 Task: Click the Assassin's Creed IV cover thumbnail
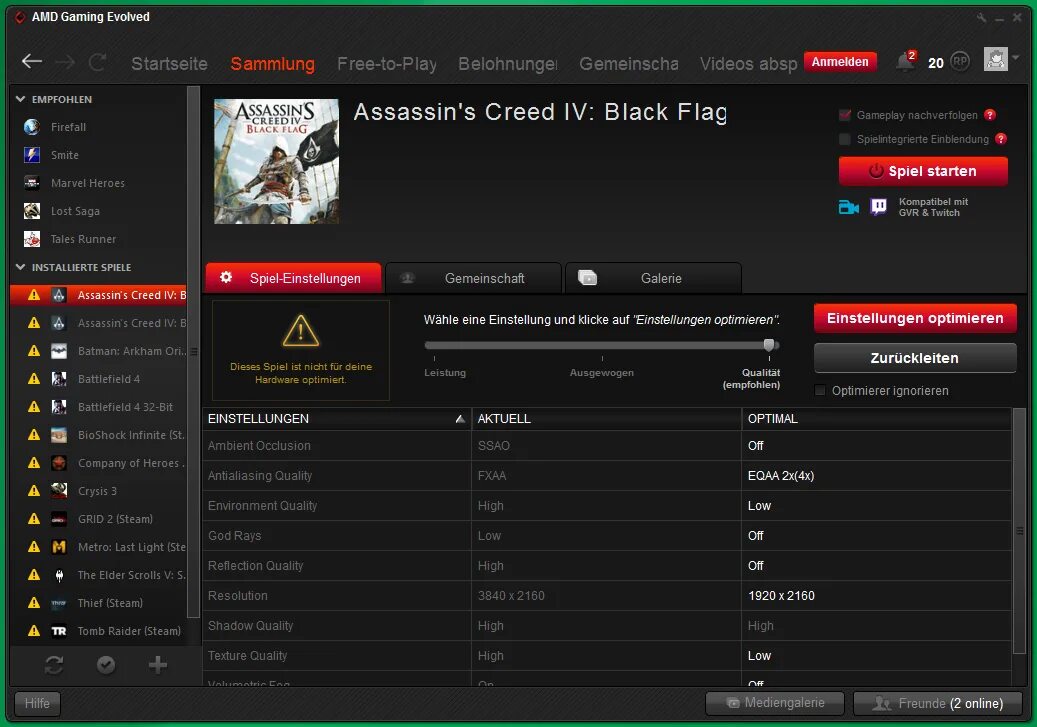(x=276, y=161)
